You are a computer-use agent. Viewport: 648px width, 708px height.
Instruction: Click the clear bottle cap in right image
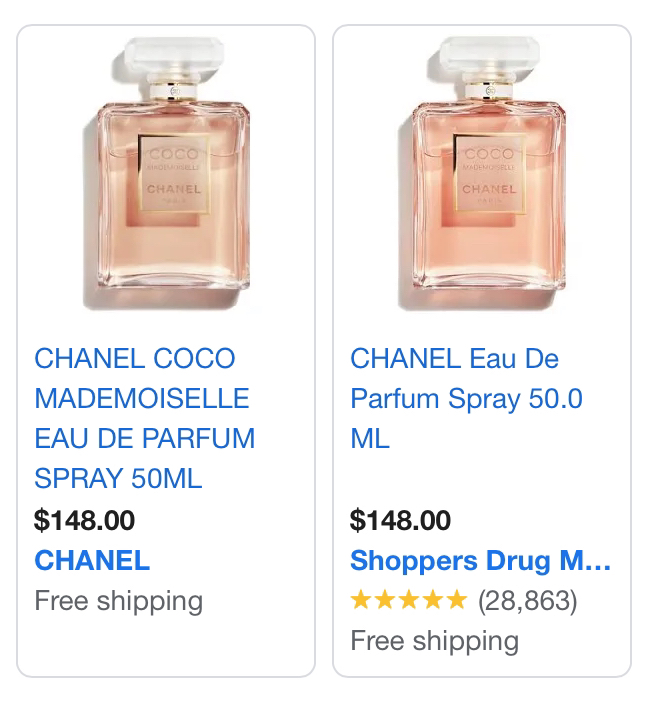pos(489,56)
